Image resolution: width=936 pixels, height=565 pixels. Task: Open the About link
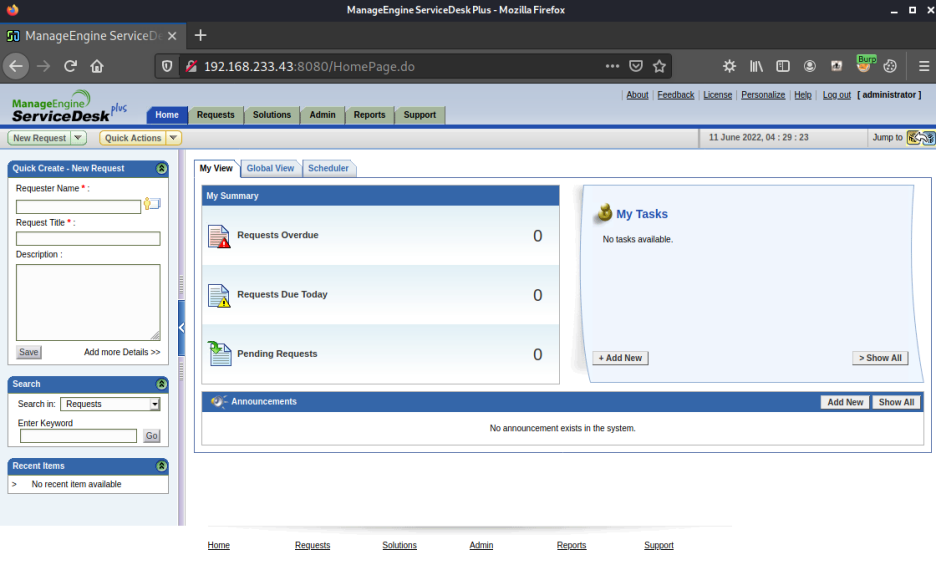(638, 95)
